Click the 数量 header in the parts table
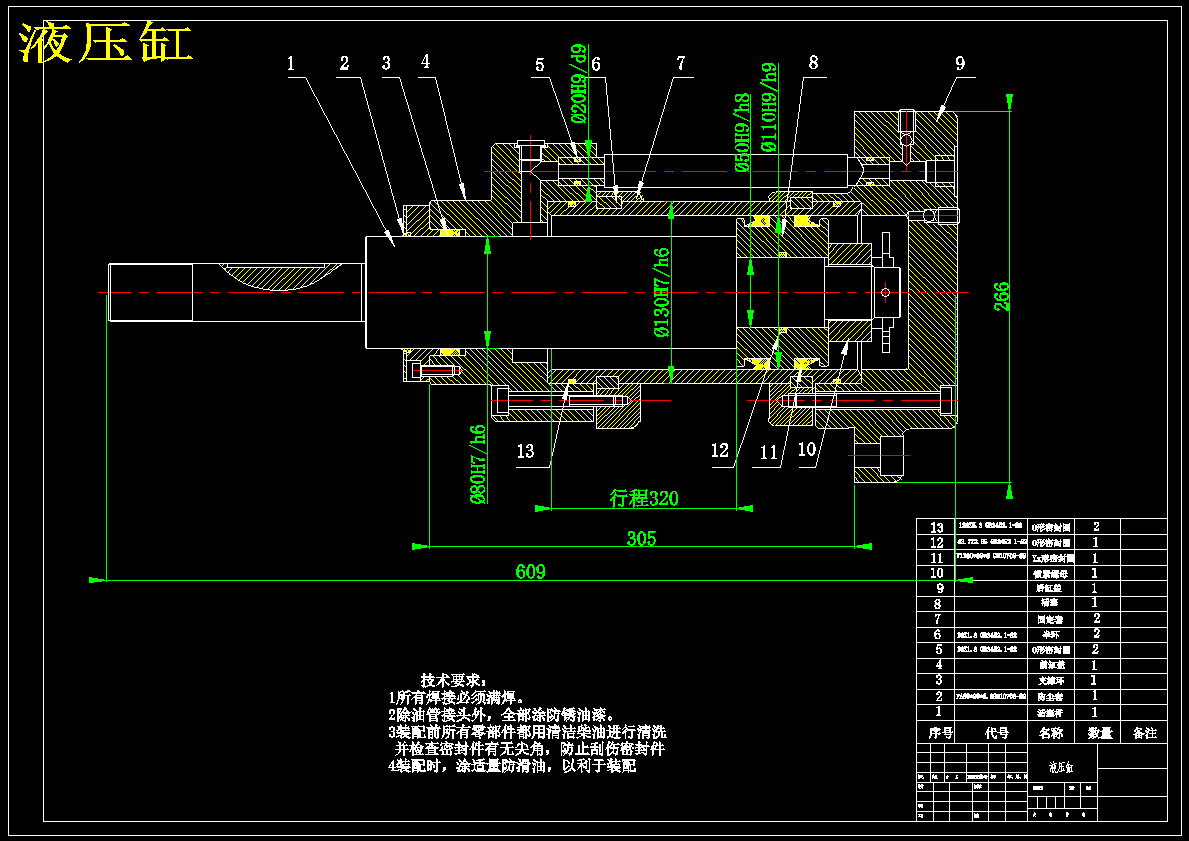 [x=1100, y=733]
